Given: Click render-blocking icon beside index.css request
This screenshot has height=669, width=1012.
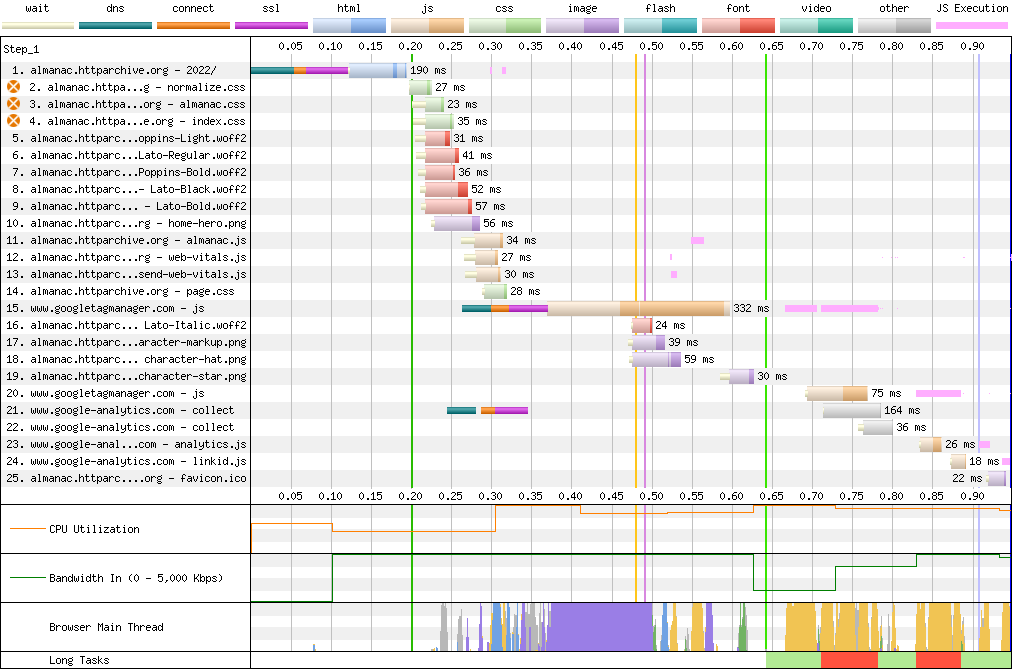Looking at the screenshot, I should click(14, 121).
